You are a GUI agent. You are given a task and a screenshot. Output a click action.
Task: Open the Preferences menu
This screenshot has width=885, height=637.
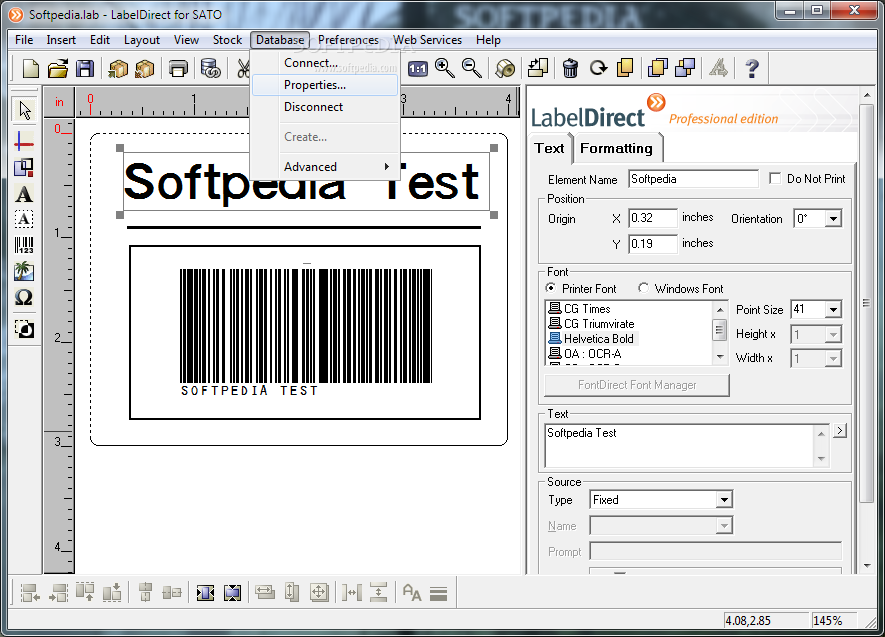click(348, 40)
